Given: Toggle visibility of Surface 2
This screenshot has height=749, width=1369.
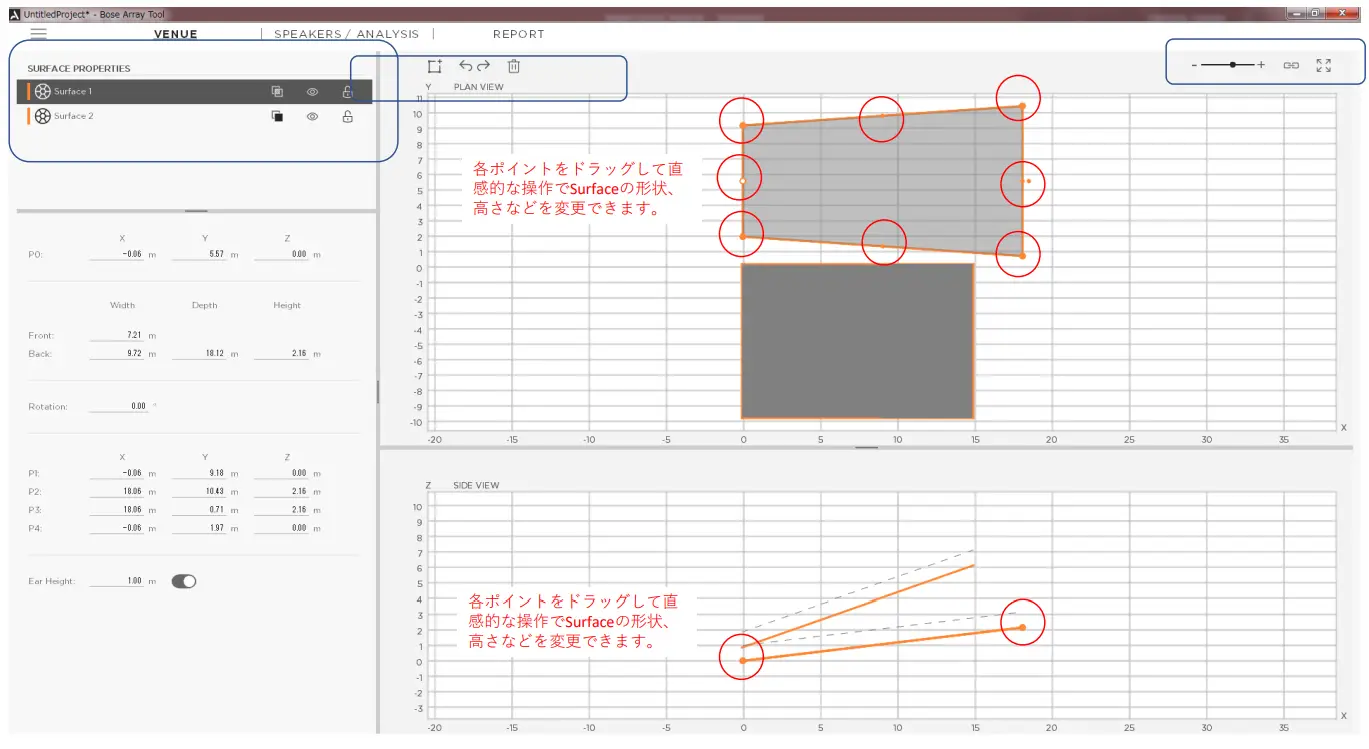Looking at the screenshot, I should coord(312,116).
